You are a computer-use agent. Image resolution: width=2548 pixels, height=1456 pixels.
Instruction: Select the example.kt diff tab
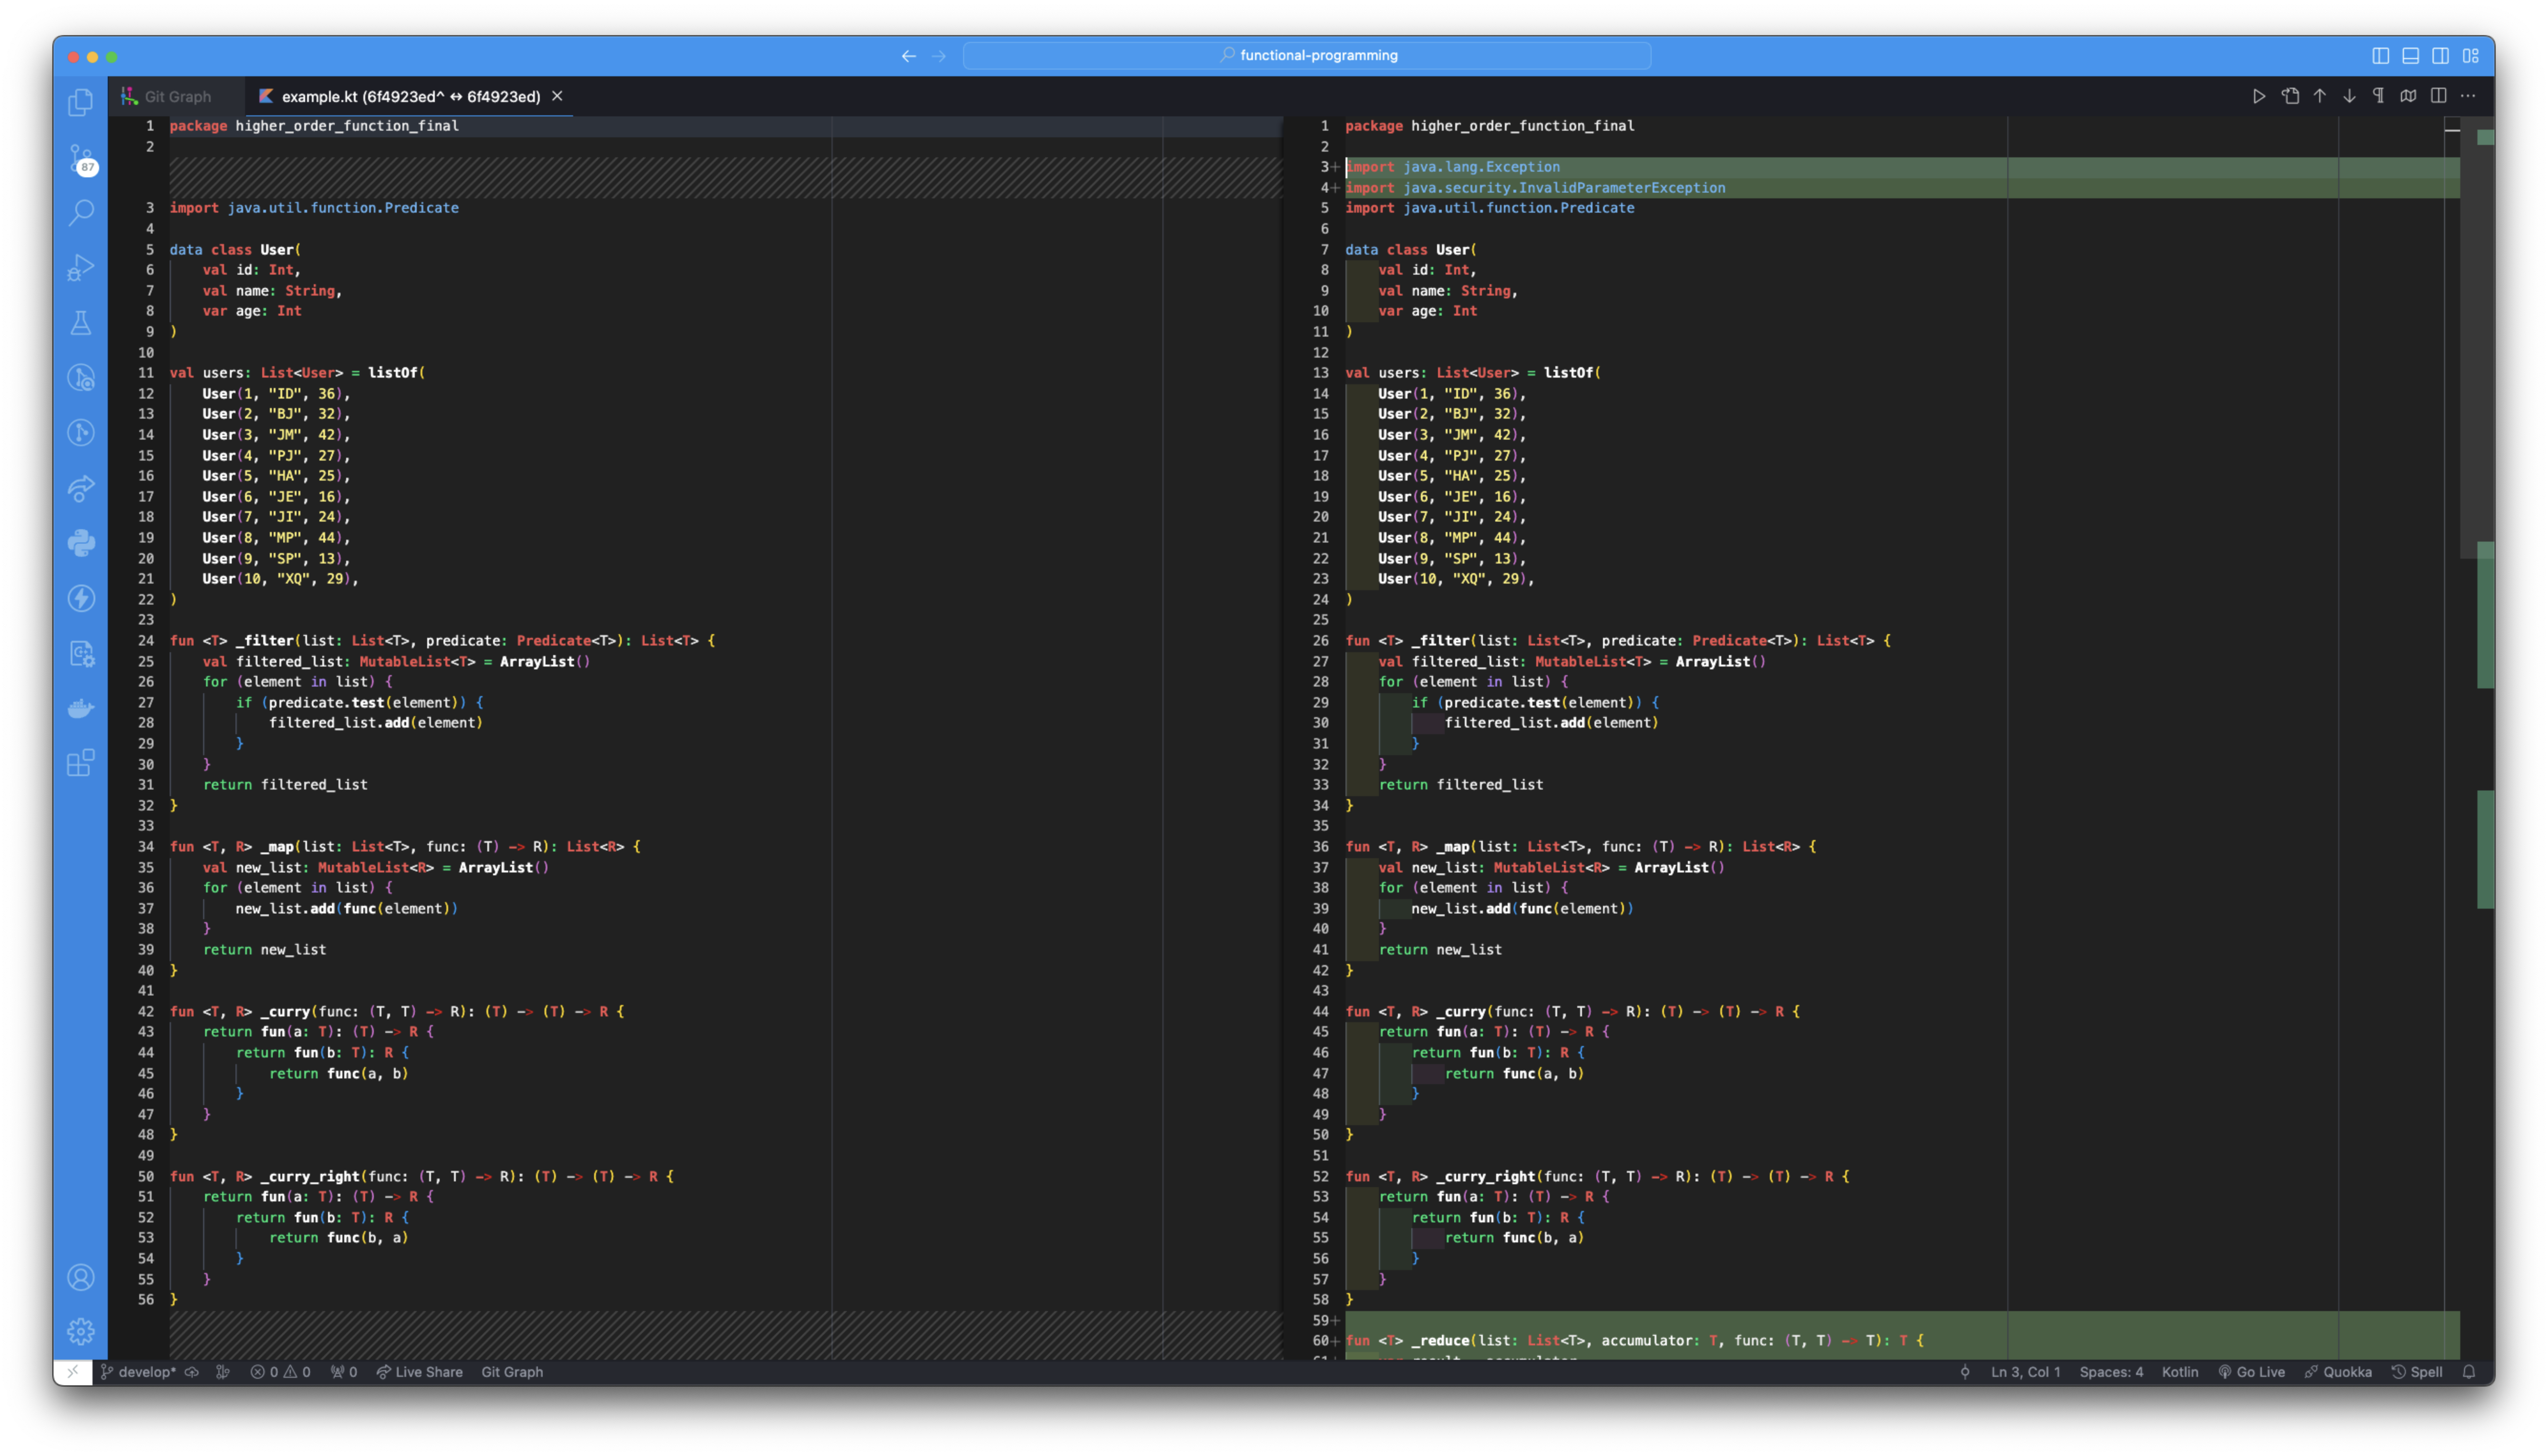pyautogui.click(x=410, y=97)
